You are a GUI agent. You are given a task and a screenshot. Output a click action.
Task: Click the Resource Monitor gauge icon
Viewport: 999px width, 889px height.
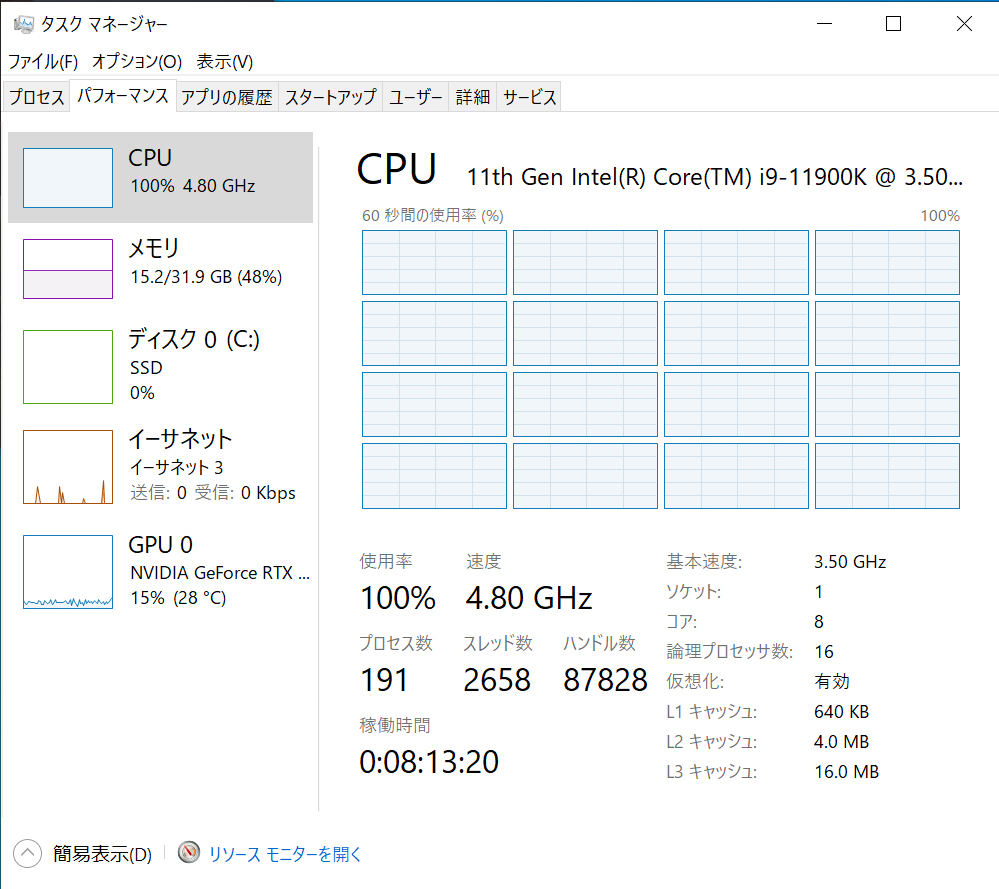click(x=189, y=853)
